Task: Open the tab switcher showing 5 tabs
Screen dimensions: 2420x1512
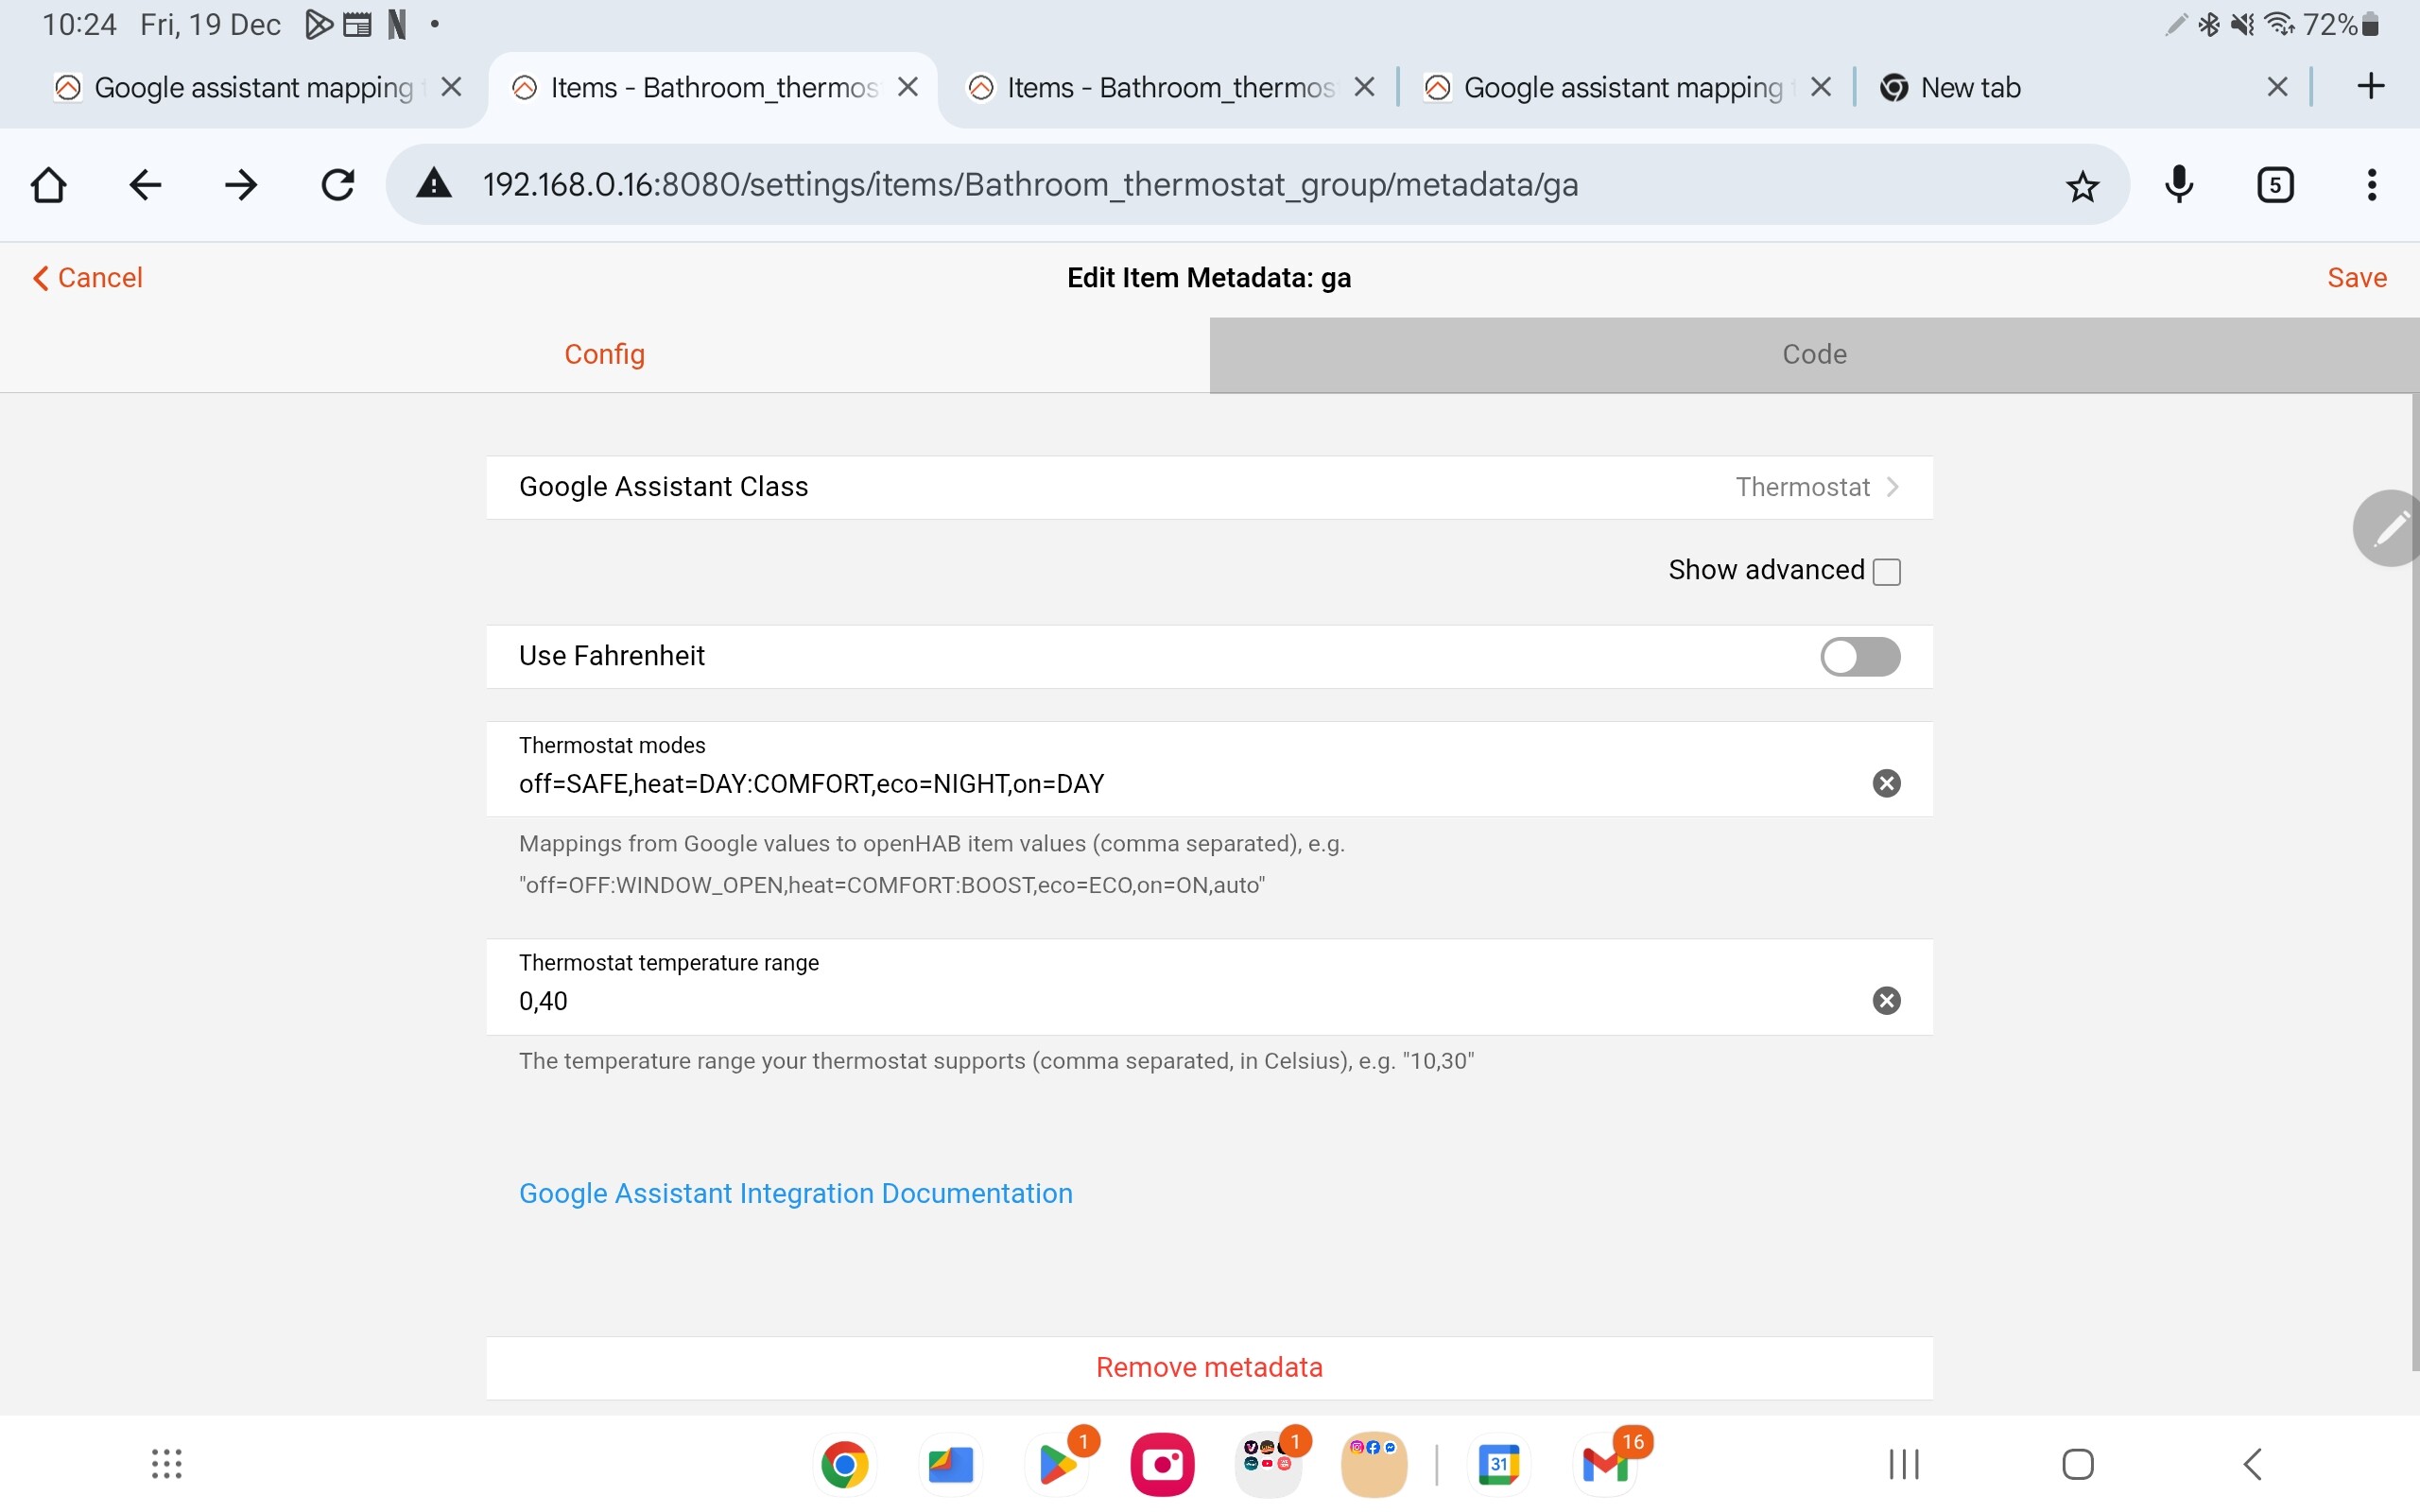Action: click(x=2275, y=185)
